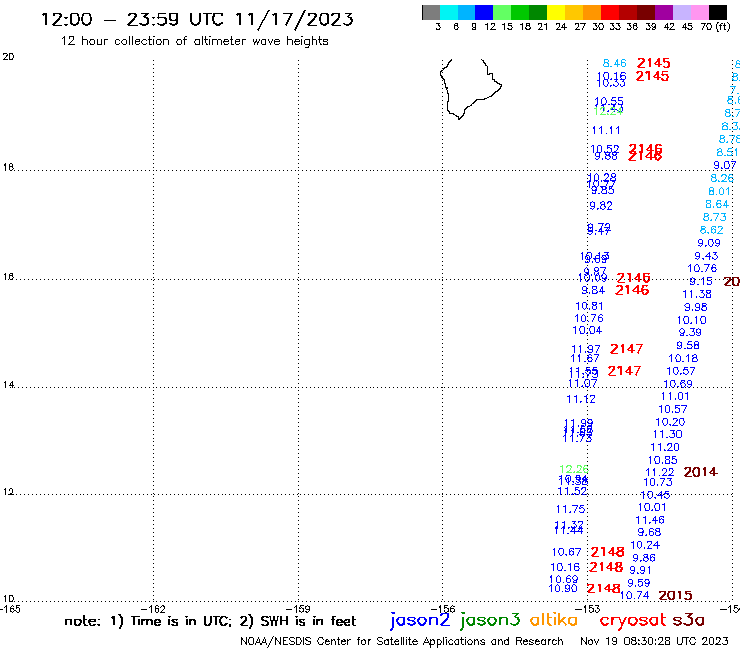740x650 pixels.
Task: Click the '10.04' wave height value
Action: pyautogui.click(x=587, y=330)
